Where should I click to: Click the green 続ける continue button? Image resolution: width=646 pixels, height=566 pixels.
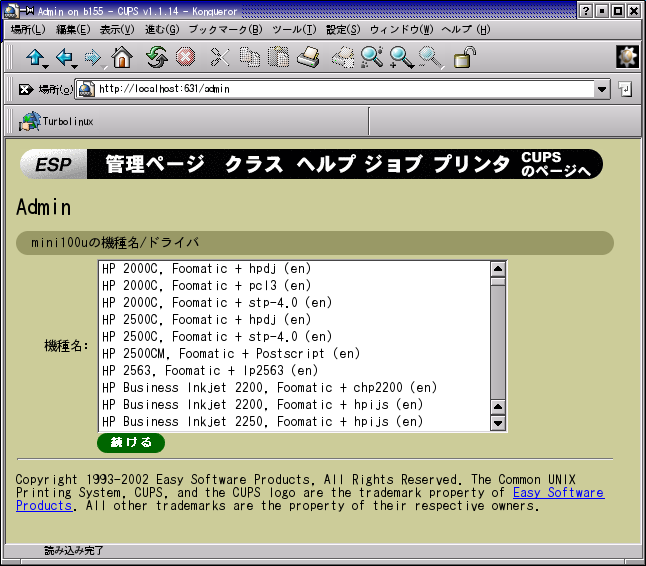click(131, 443)
